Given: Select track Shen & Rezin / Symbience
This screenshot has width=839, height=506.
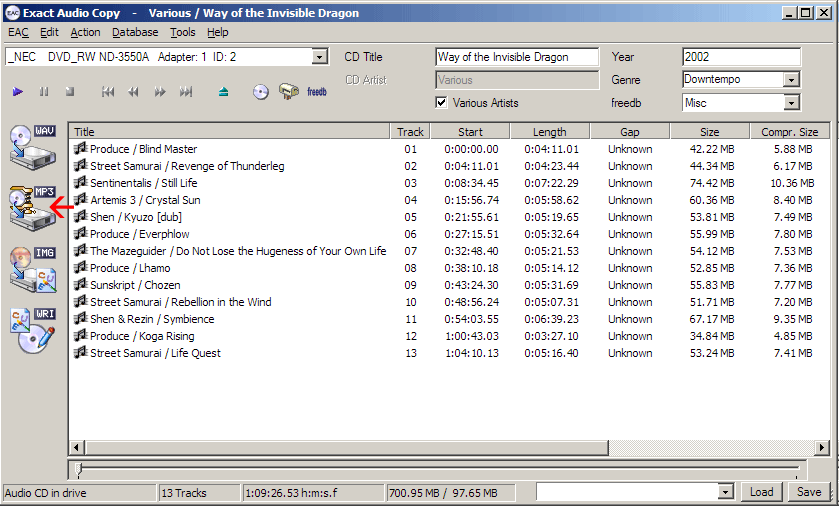Looking at the screenshot, I should pyautogui.click(x=152, y=319).
